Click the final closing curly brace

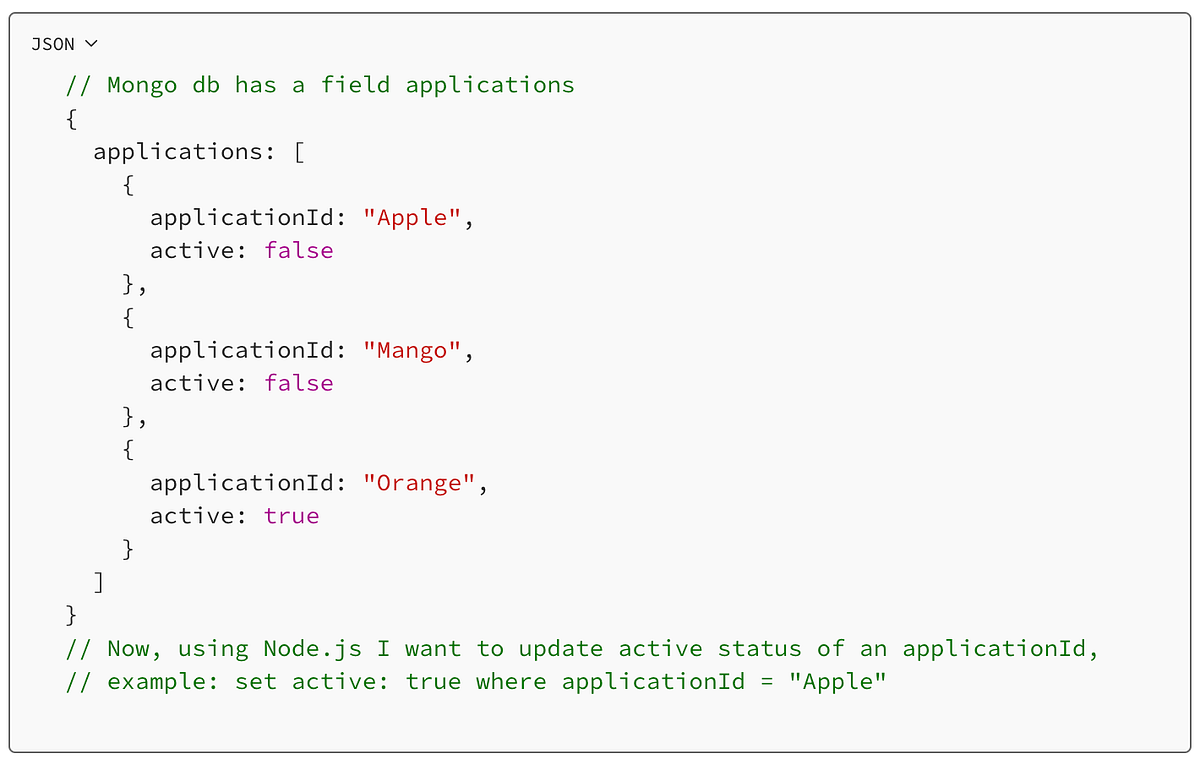click(71, 615)
